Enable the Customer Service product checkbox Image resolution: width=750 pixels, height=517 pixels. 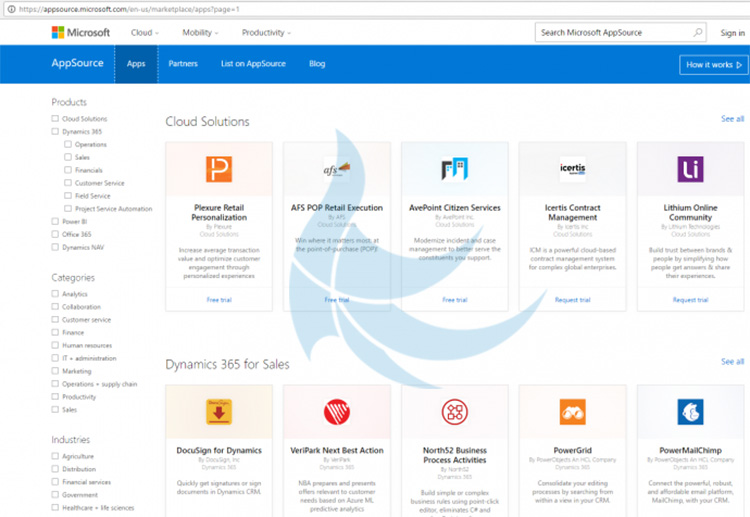click(68, 183)
